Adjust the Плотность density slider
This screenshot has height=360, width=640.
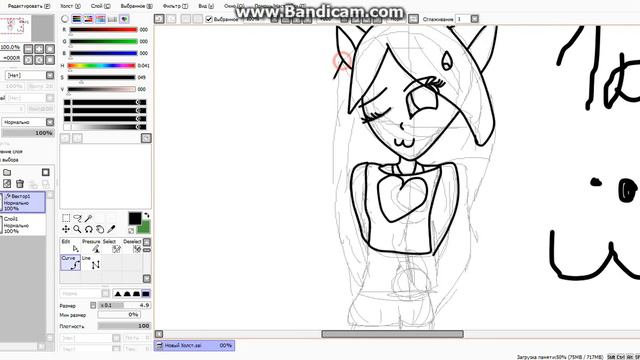click(124, 326)
